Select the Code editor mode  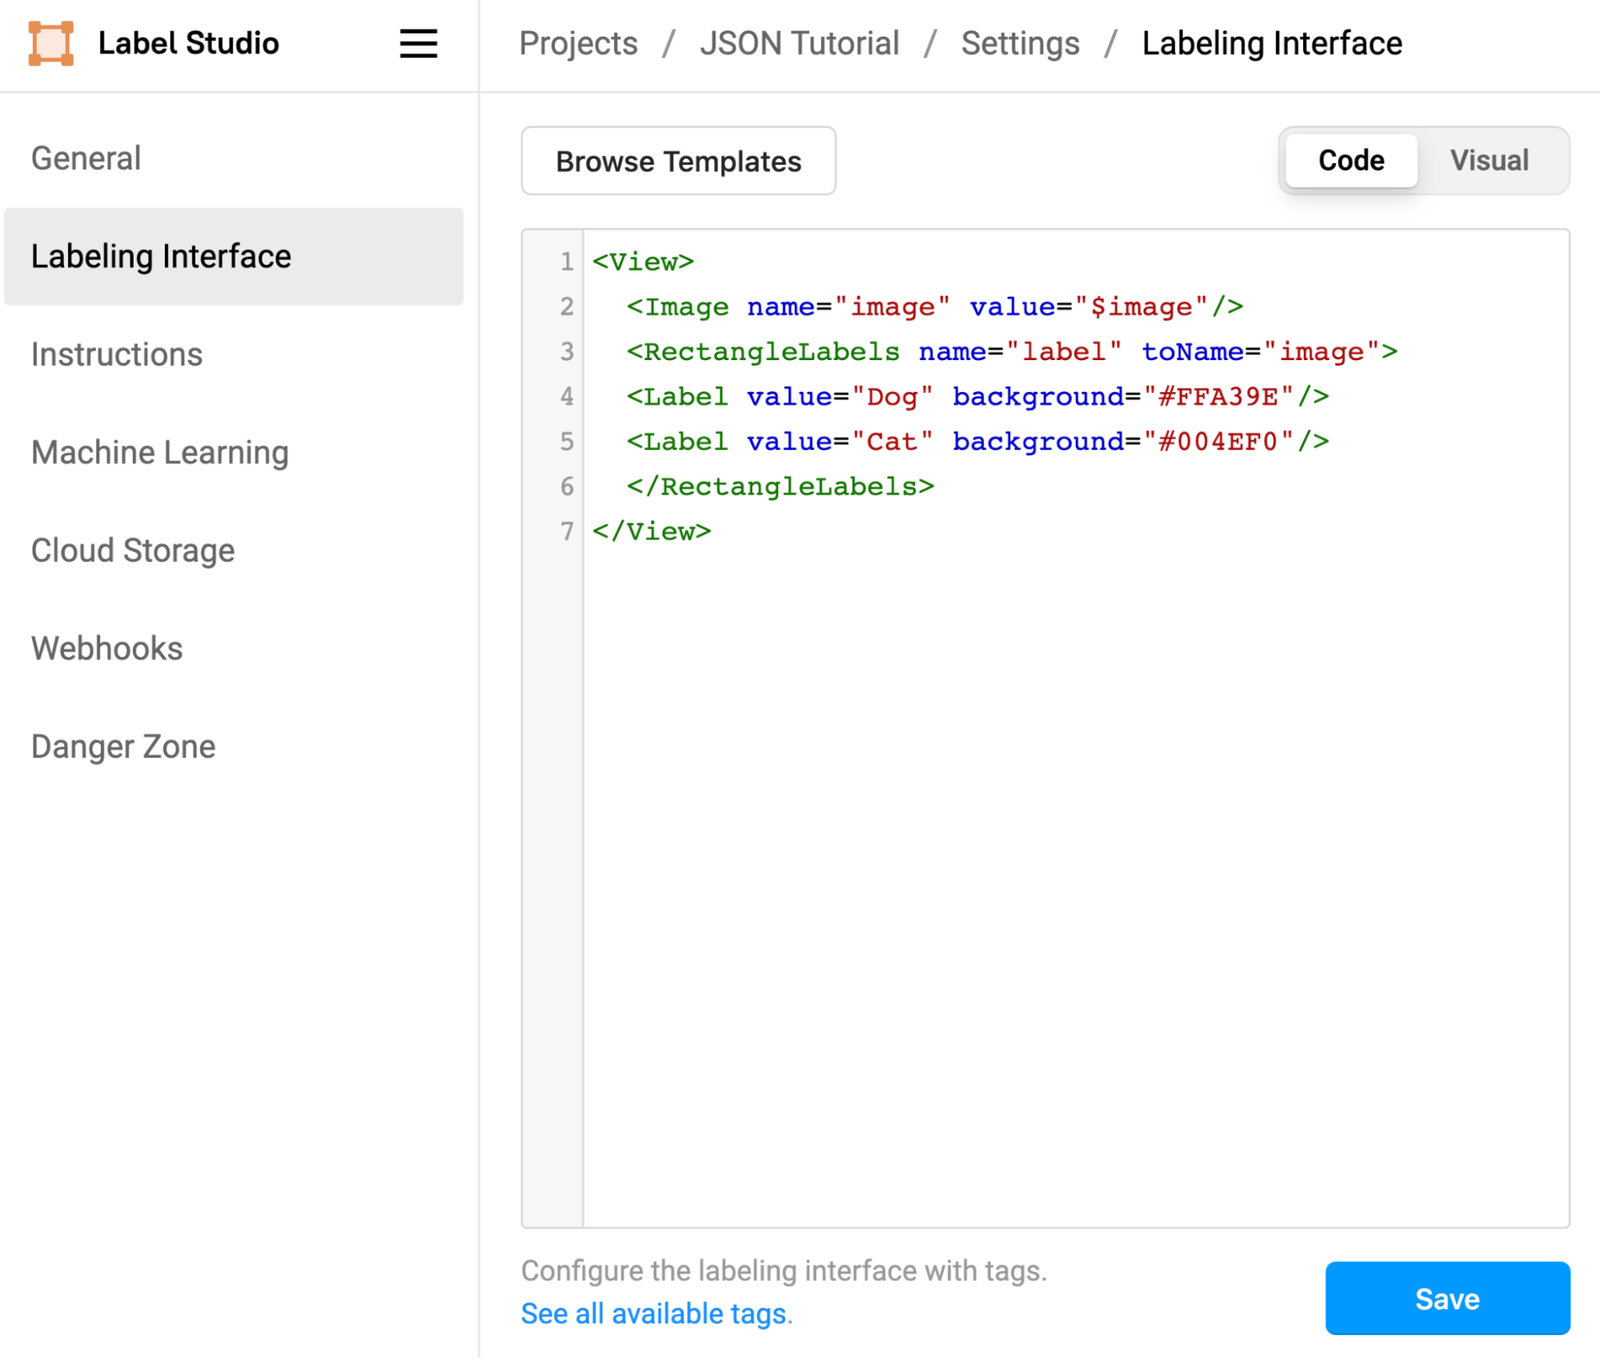point(1351,160)
